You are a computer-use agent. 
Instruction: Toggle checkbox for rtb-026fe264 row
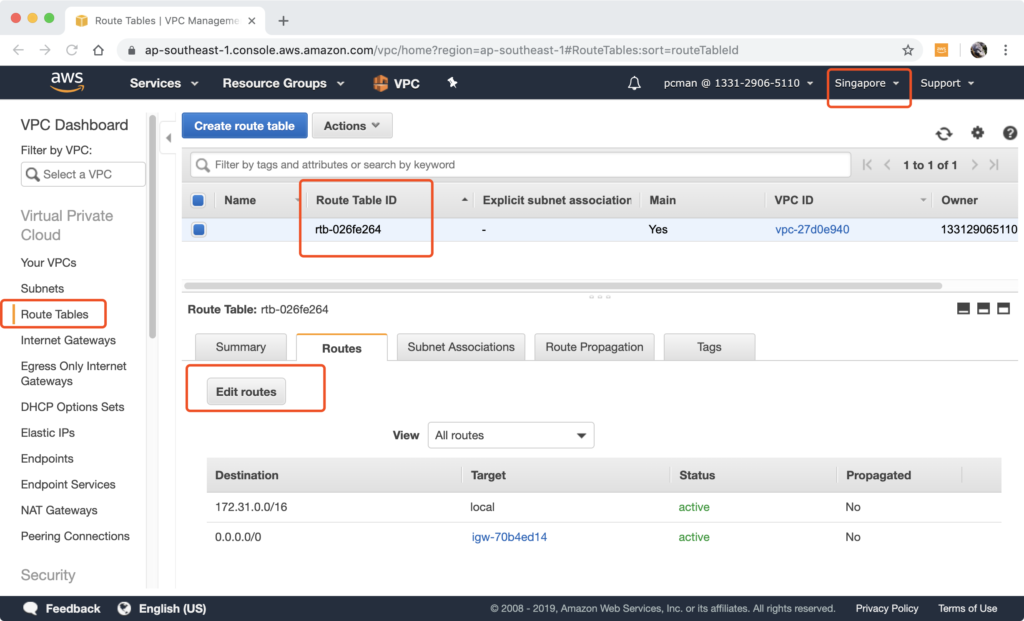click(x=199, y=230)
